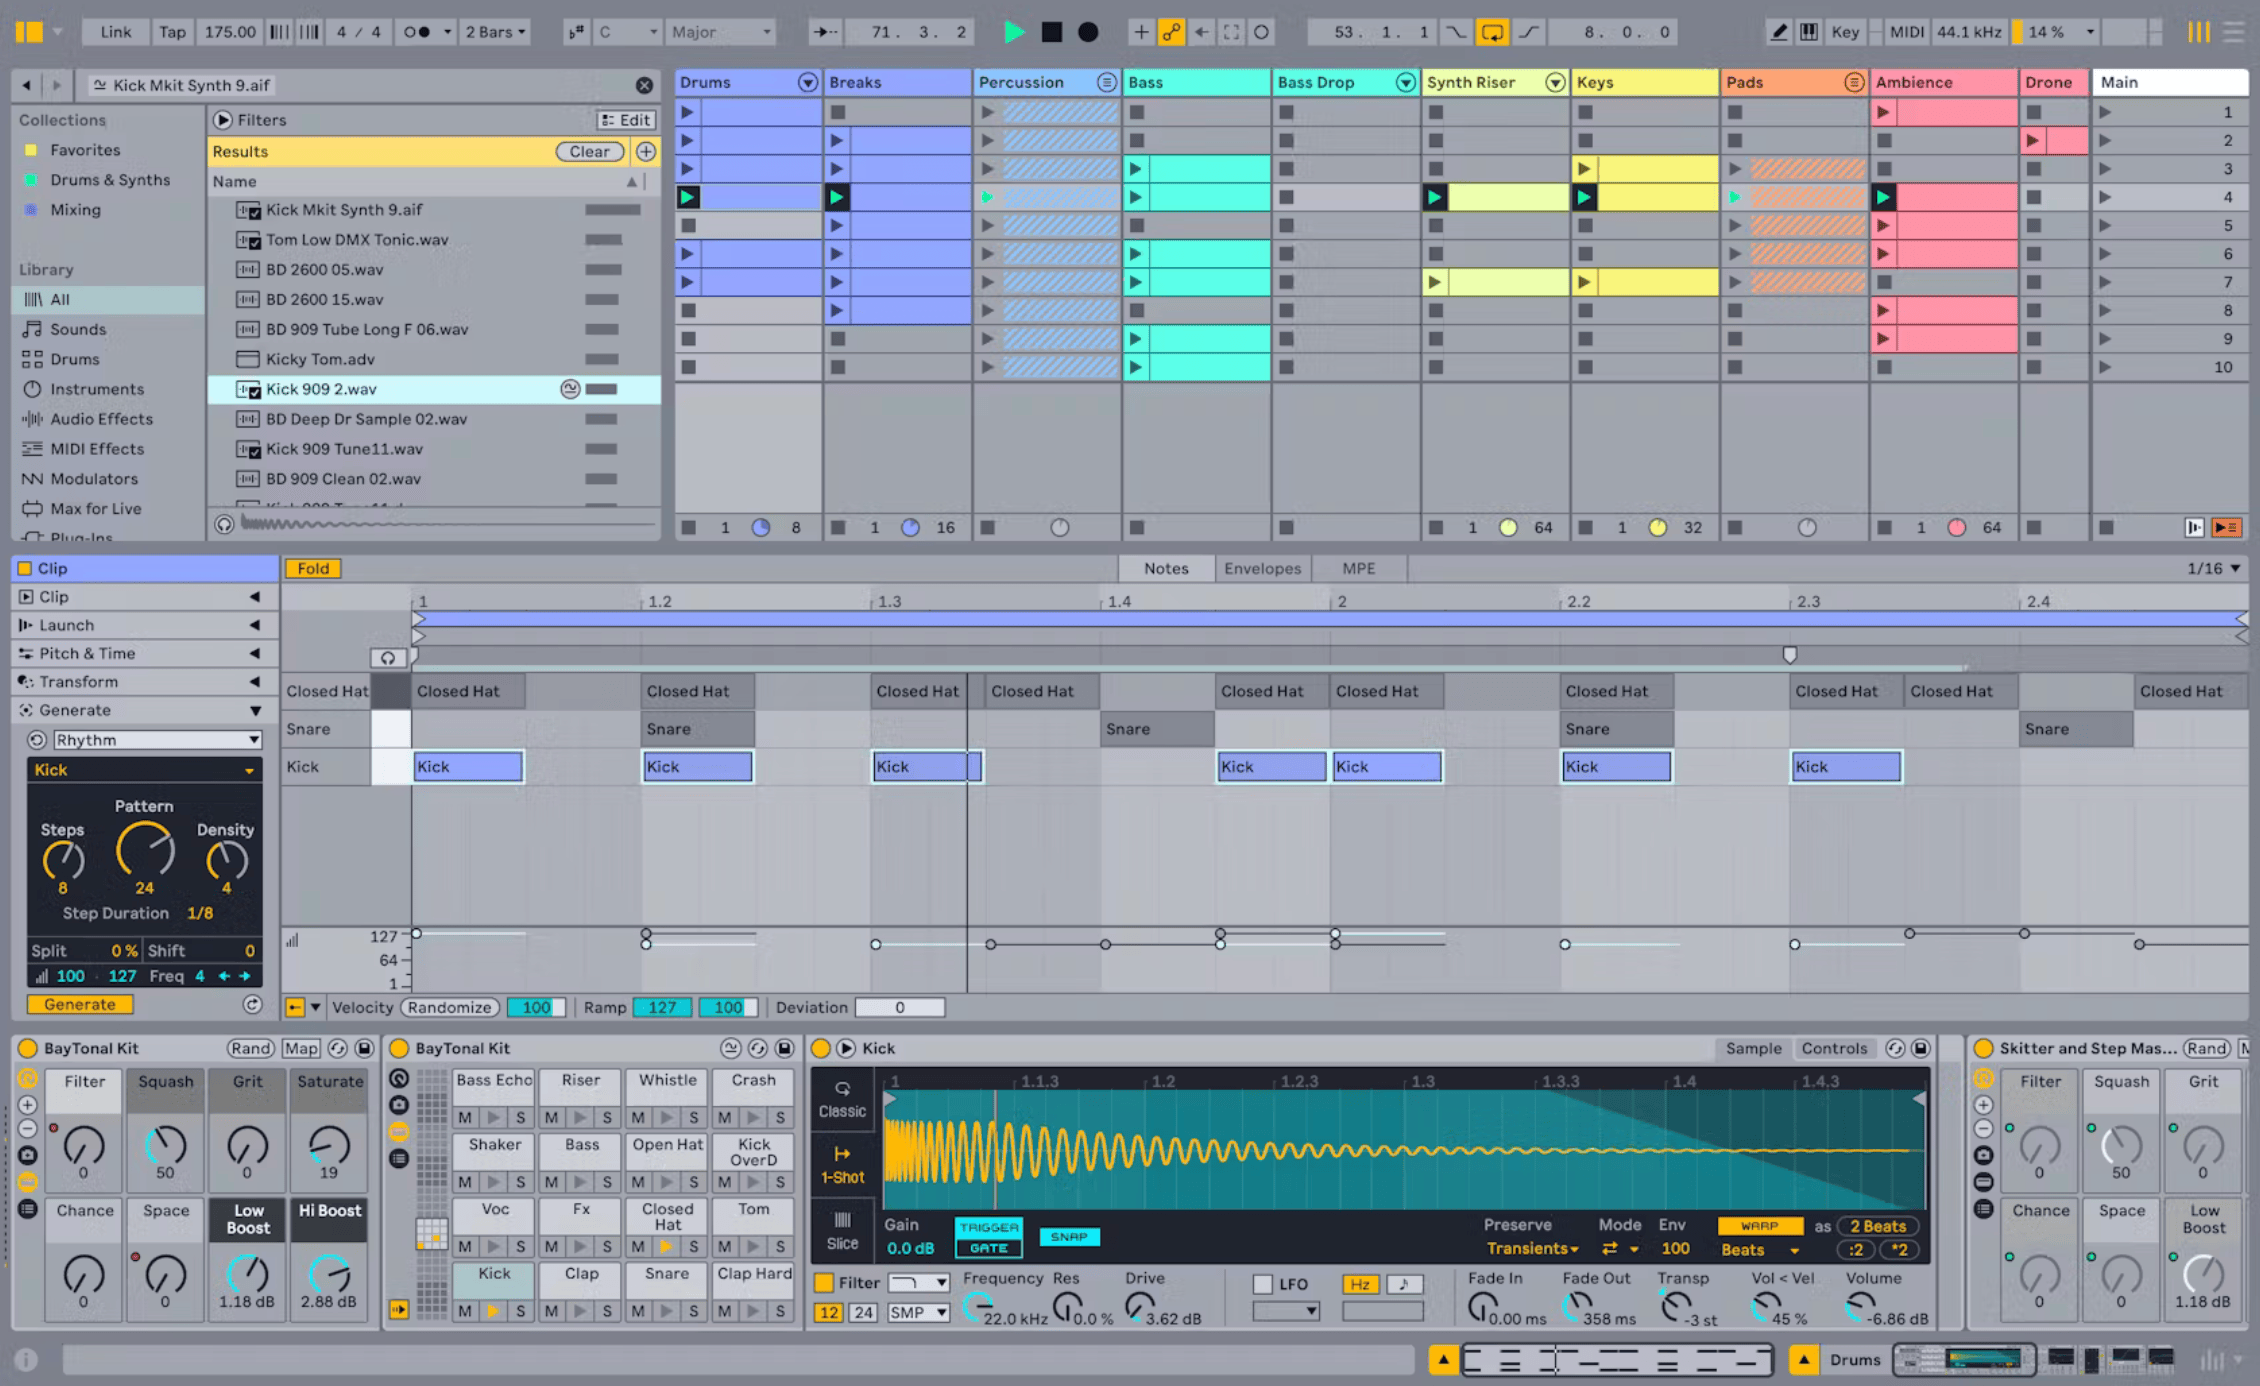Switch to the Envelopes tab
2260x1386 pixels.
[x=1262, y=568]
